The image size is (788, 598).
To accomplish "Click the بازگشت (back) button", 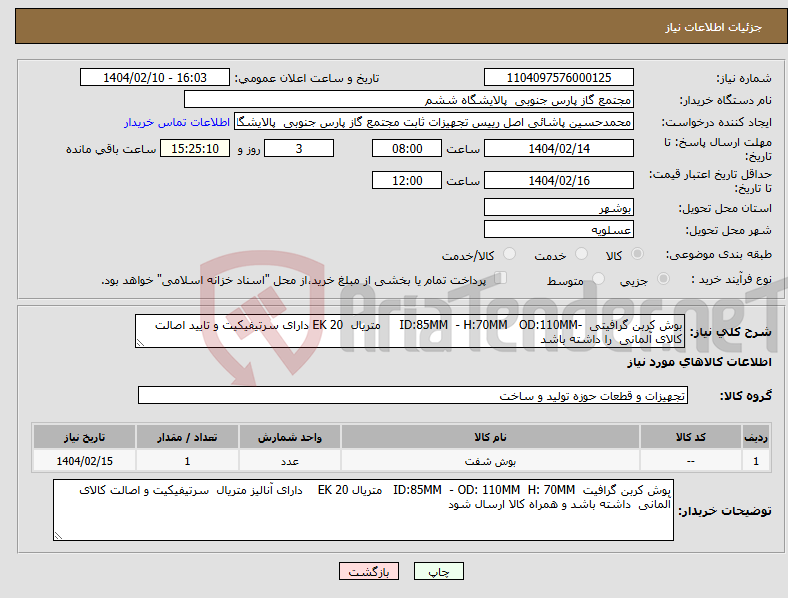I will click(x=369, y=571).
